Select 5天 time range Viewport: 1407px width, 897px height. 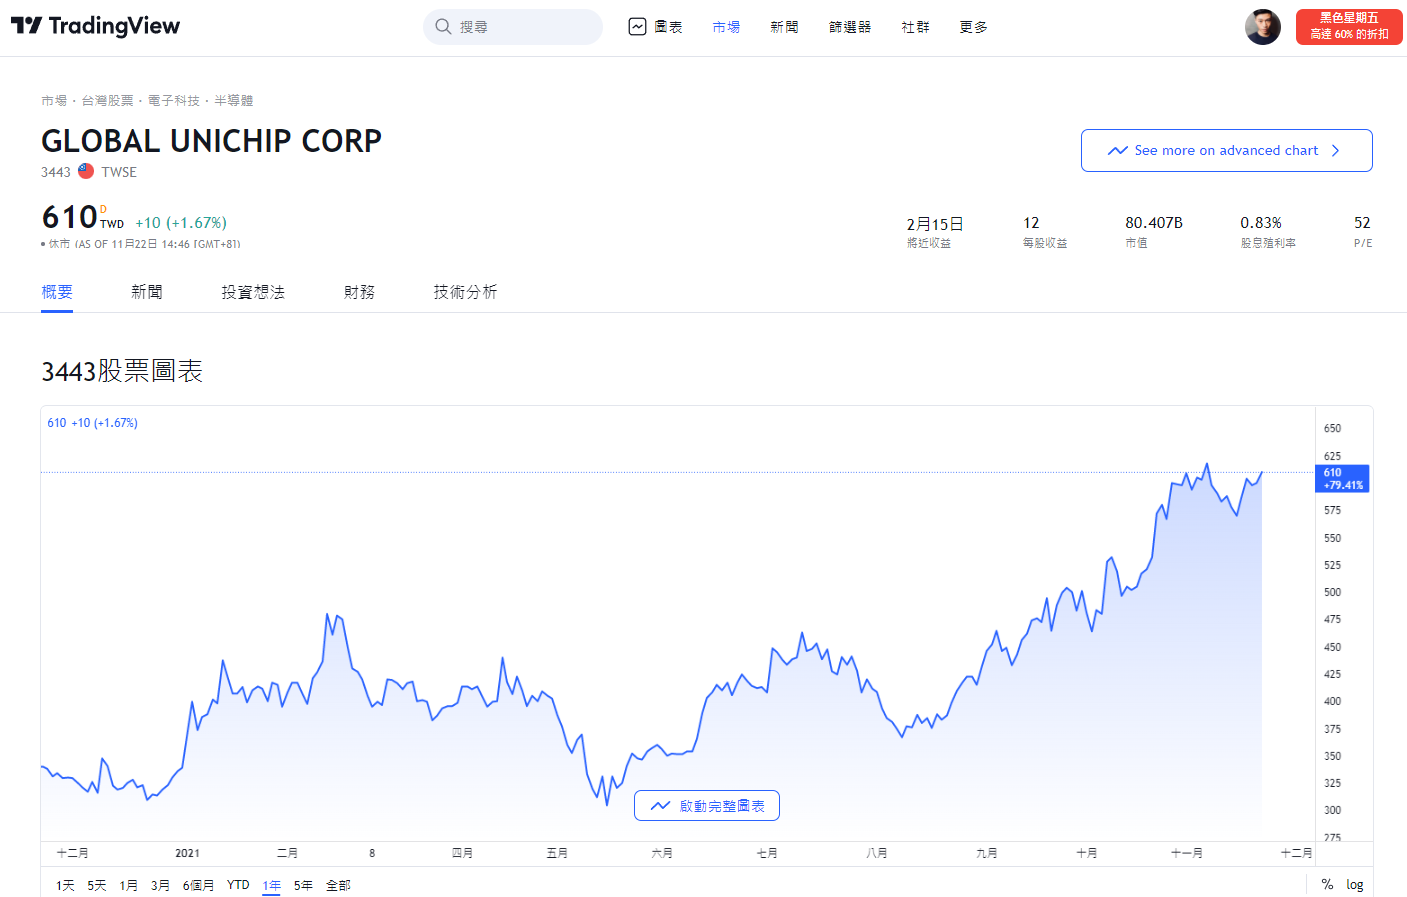[x=97, y=885]
